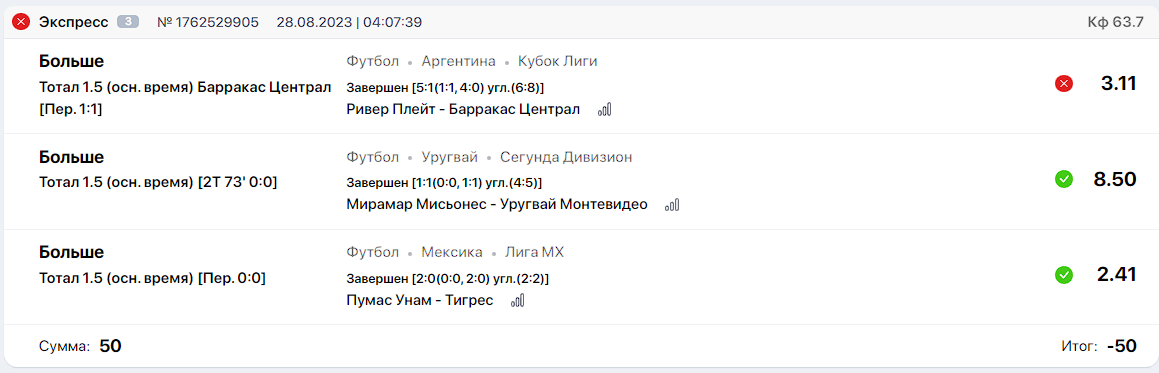The image size is (1159, 373).
Task: Click the gray badge showing 3 events
Action: [x=128, y=22]
